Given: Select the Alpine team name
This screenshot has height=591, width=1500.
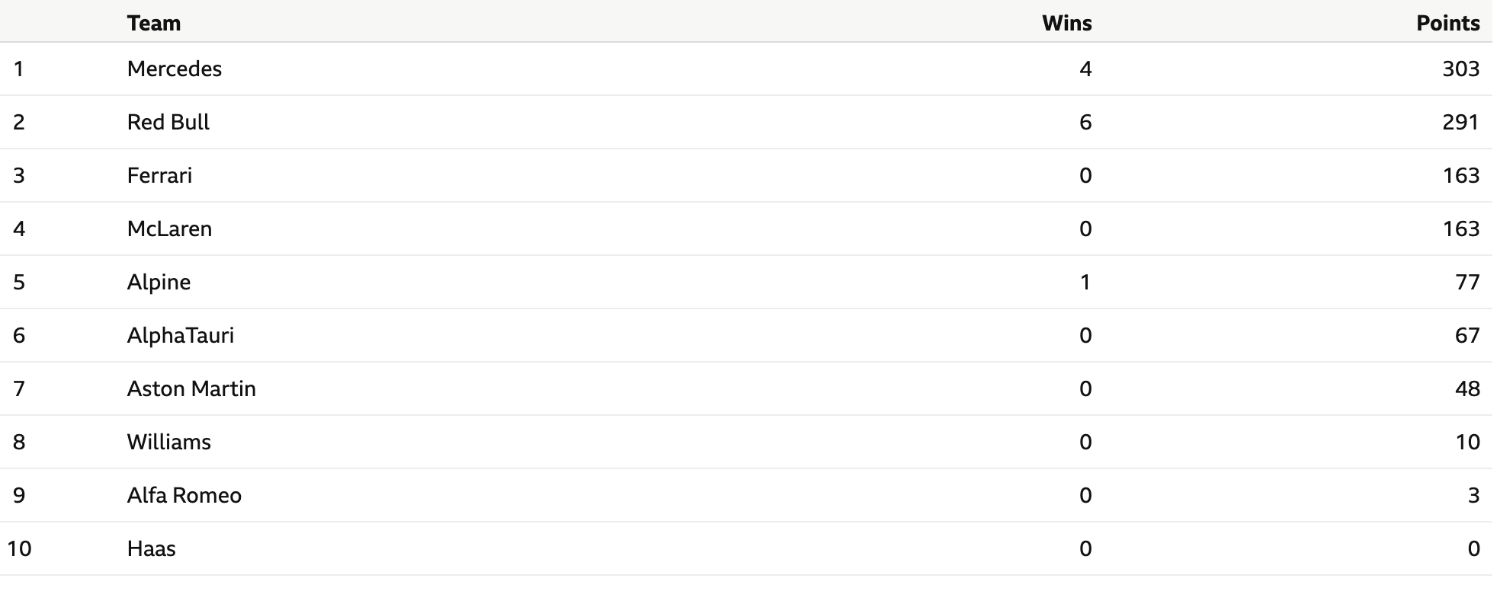Looking at the screenshot, I should click(159, 282).
